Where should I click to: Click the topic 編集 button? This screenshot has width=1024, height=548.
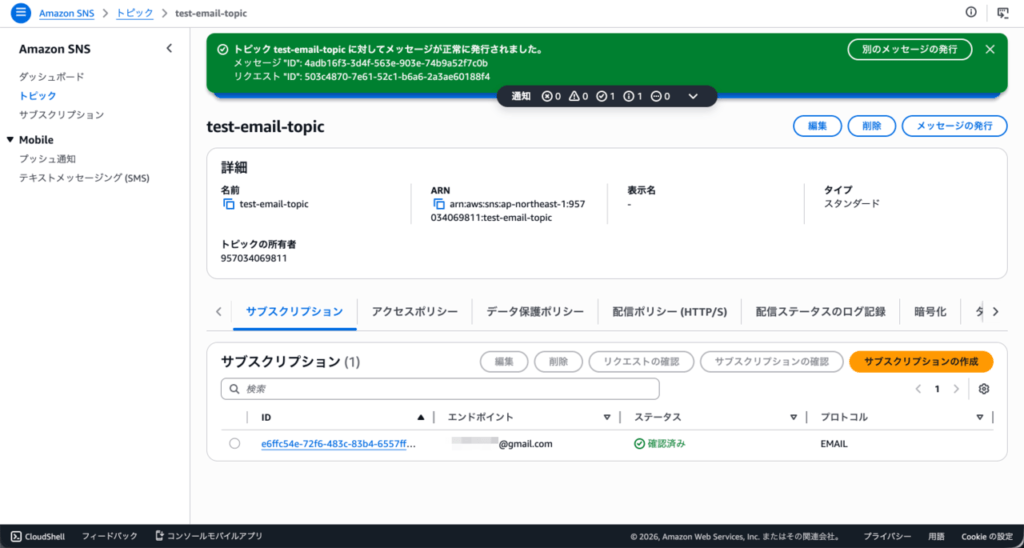tap(818, 126)
